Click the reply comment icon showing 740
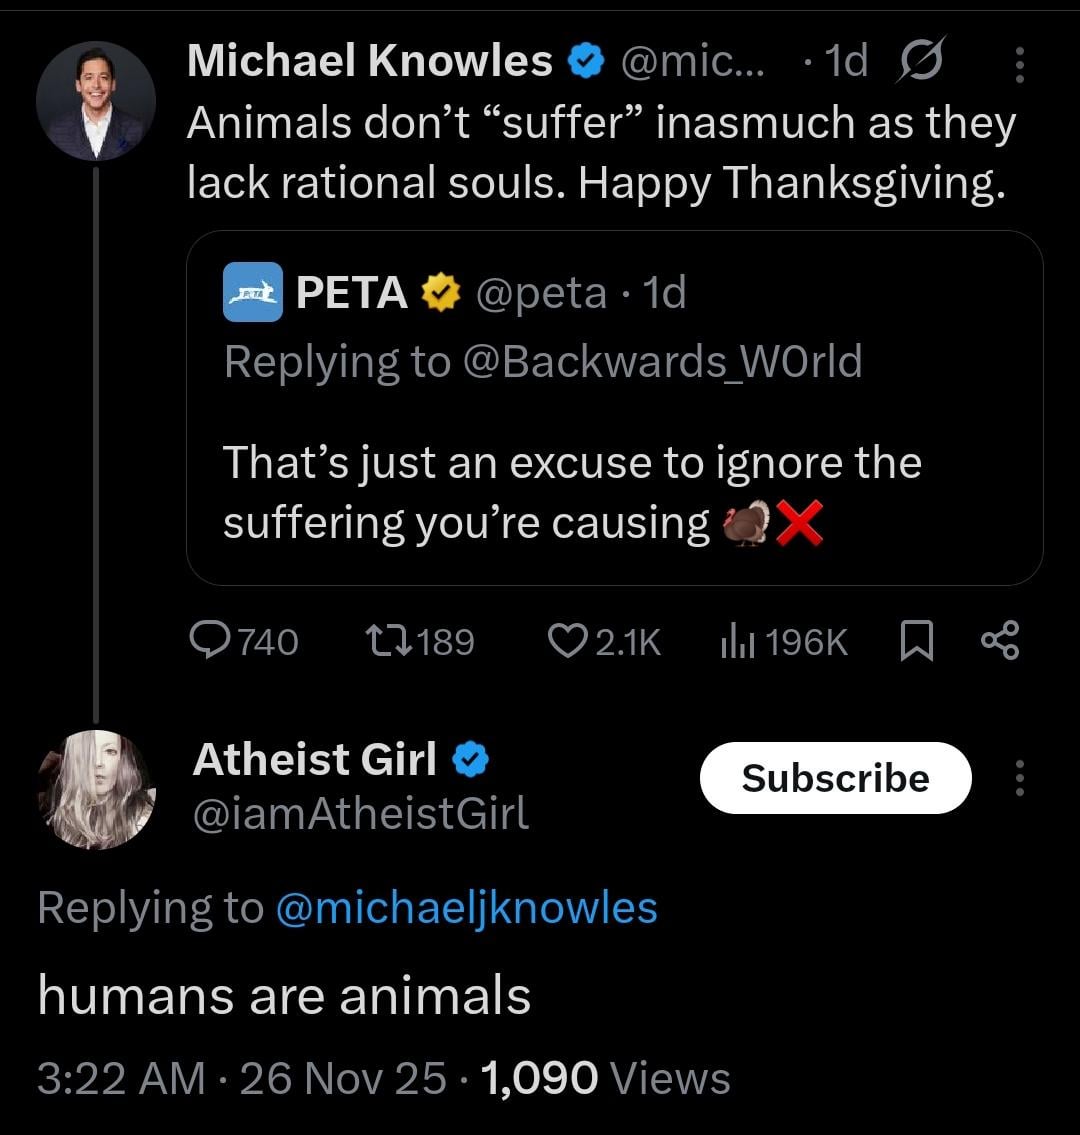Image resolution: width=1080 pixels, height=1135 pixels. (210, 641)
